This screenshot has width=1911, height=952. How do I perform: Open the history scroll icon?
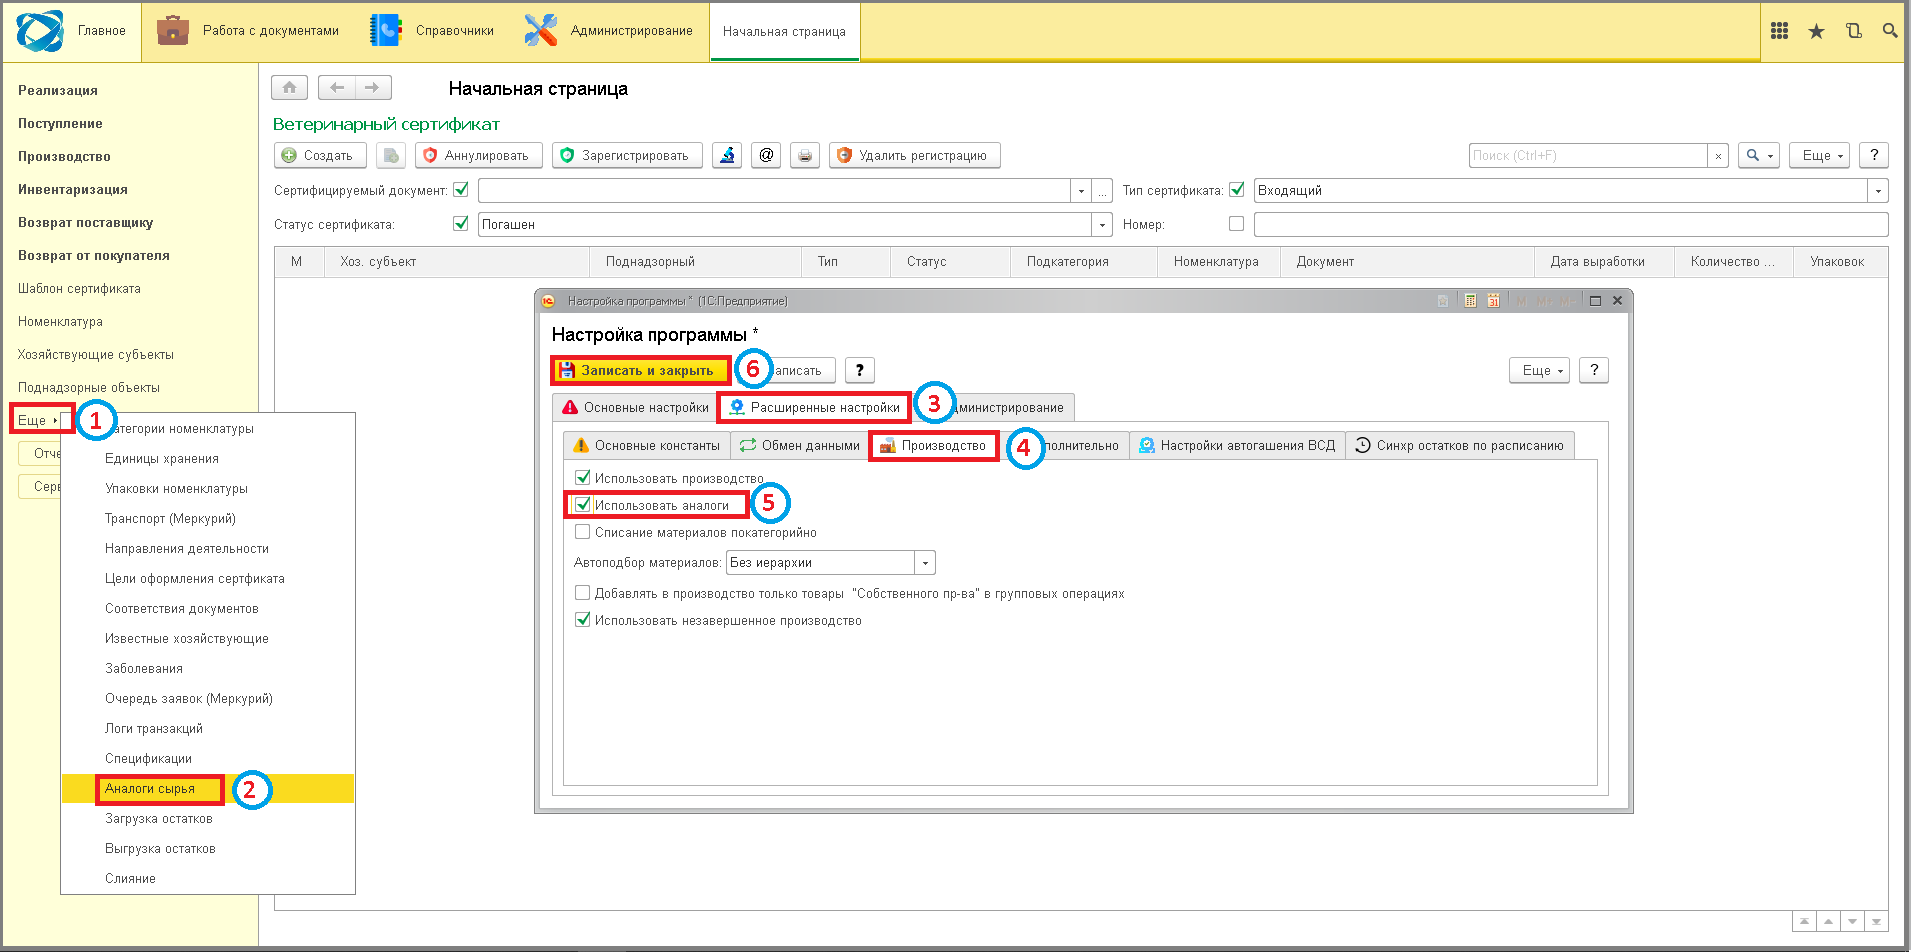point(1853,31)
